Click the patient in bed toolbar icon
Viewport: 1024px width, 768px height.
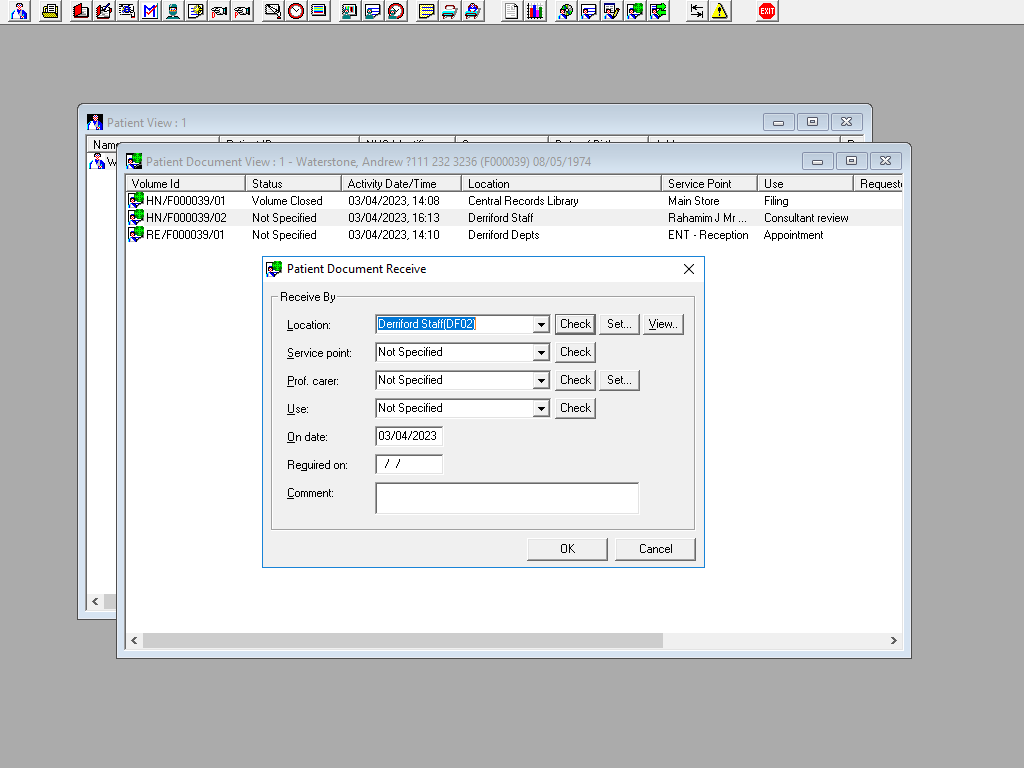(473, 11)
